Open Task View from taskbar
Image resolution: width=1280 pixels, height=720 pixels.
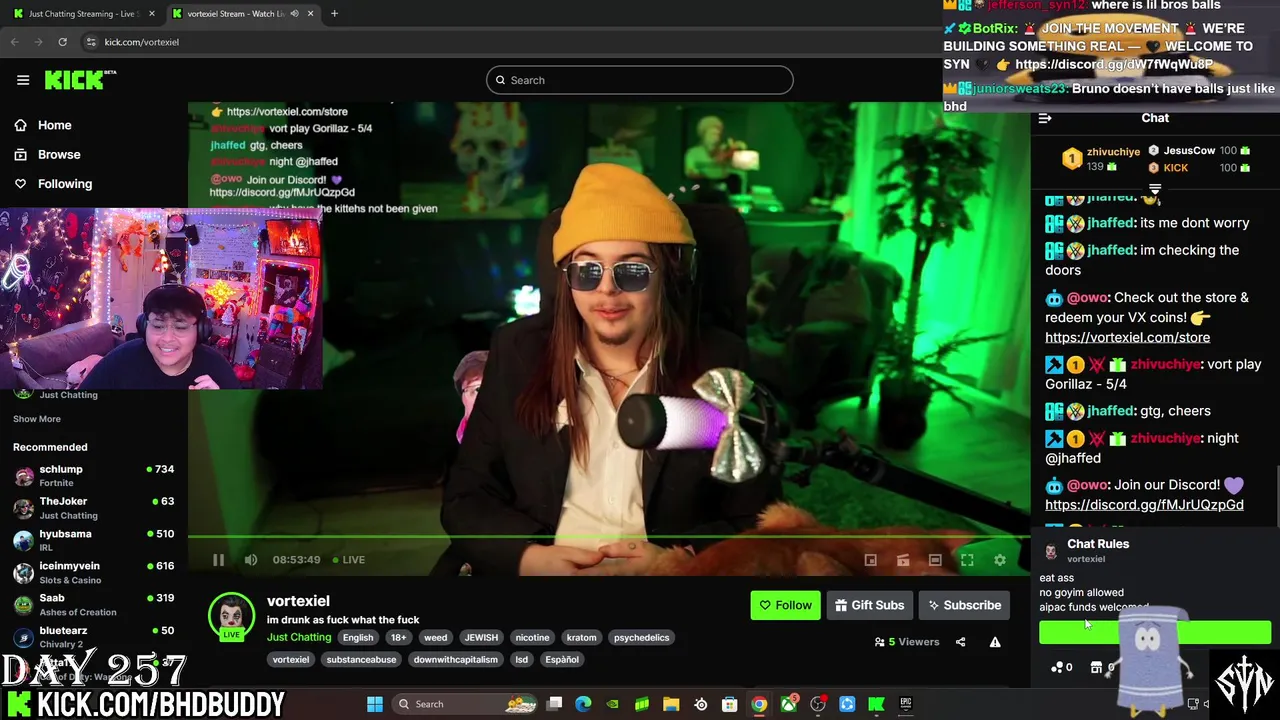(554, 704)
